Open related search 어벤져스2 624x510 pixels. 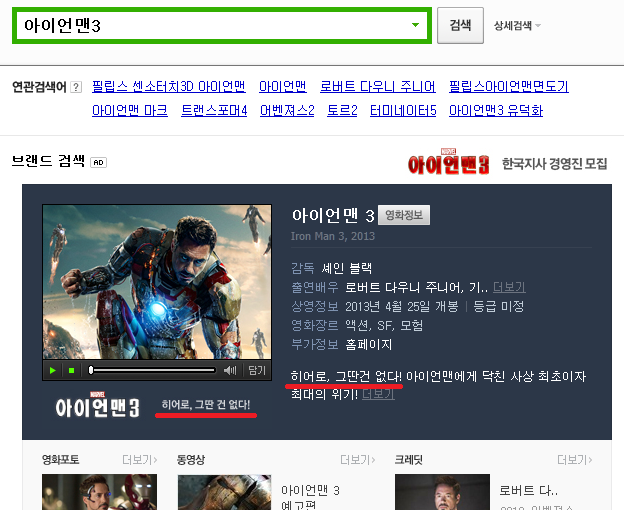click(287, 111)
